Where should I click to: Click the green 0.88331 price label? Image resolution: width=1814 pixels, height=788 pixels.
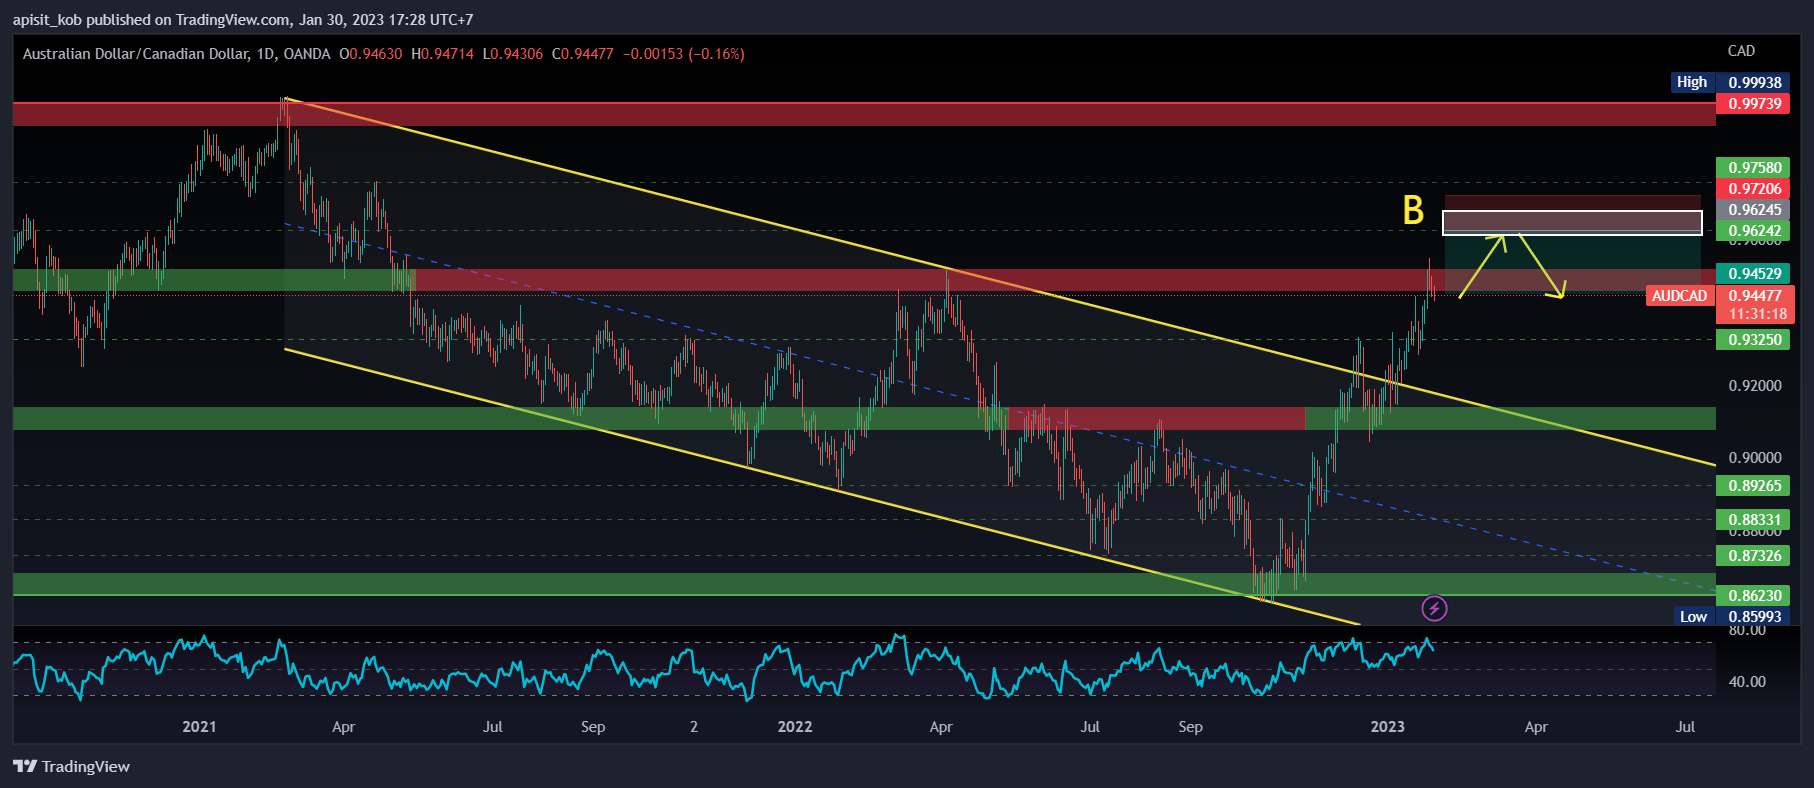1755,519
